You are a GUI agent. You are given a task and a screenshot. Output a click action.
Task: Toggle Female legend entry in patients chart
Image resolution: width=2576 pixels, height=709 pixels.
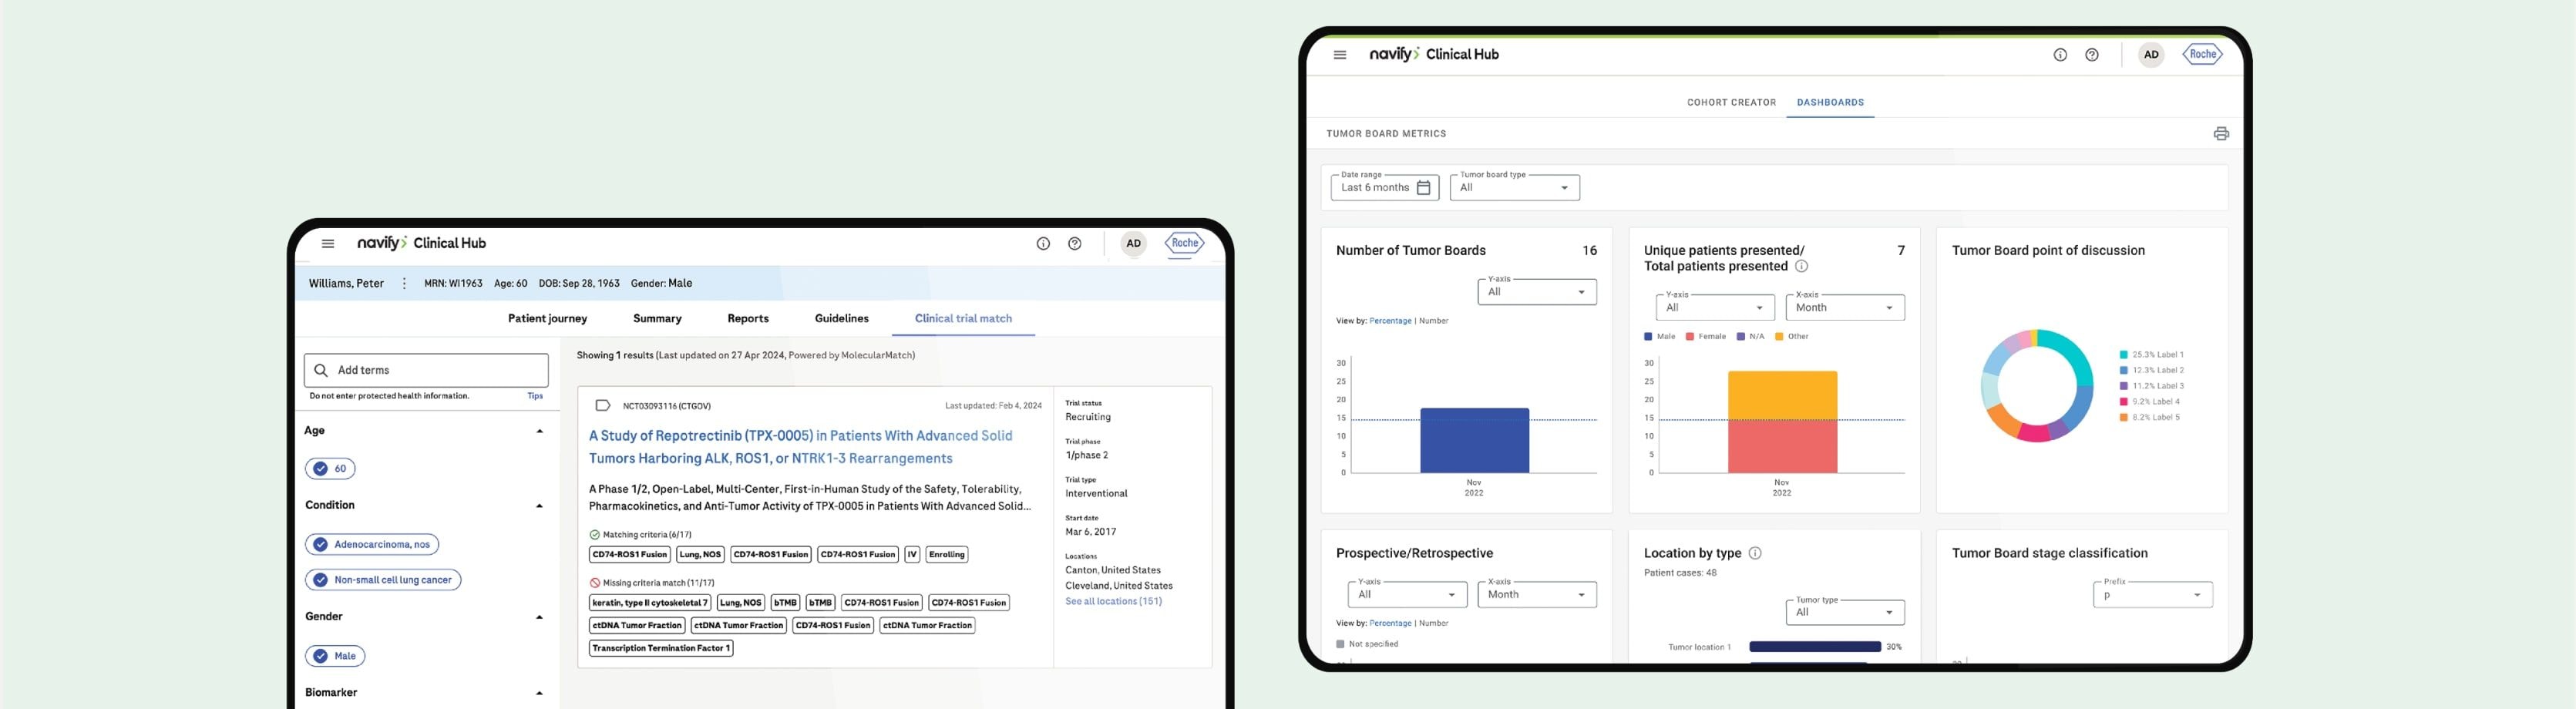(1706, 337)
